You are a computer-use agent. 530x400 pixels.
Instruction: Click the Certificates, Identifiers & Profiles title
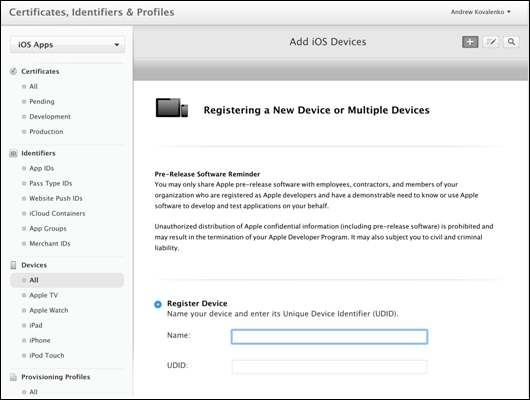92,12
